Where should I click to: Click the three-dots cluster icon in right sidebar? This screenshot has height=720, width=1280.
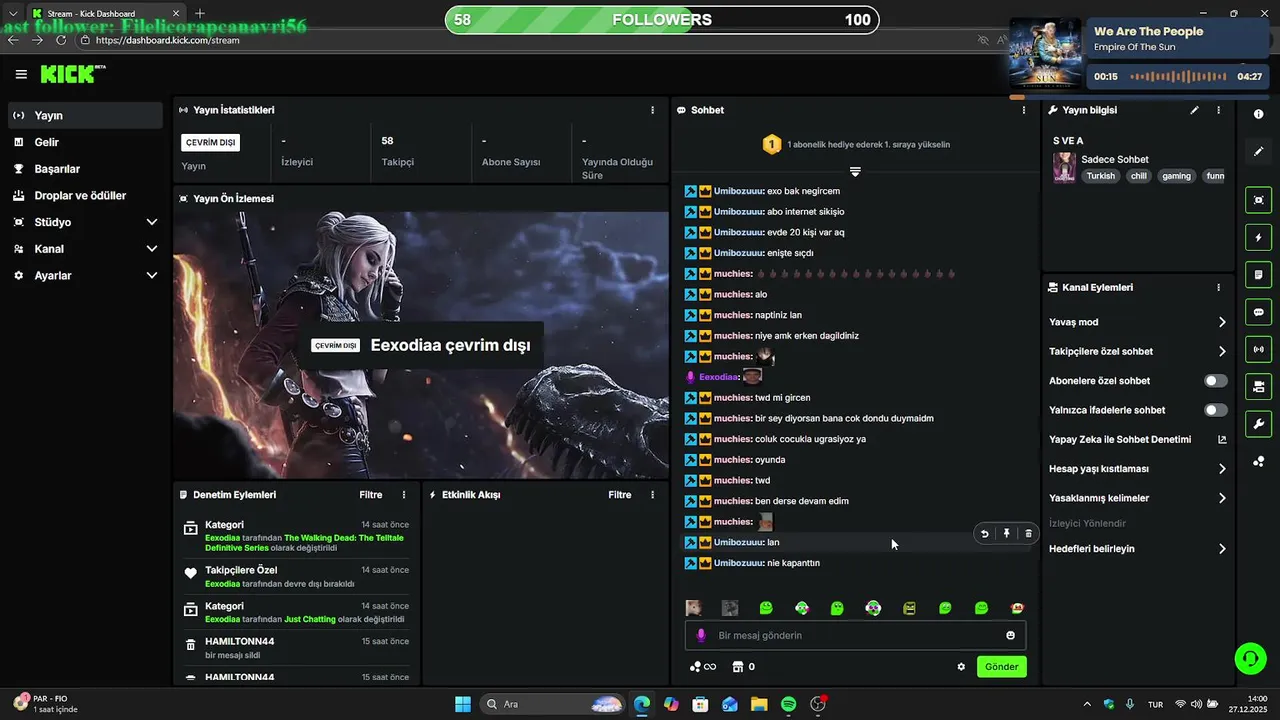tap(1258, 461)
